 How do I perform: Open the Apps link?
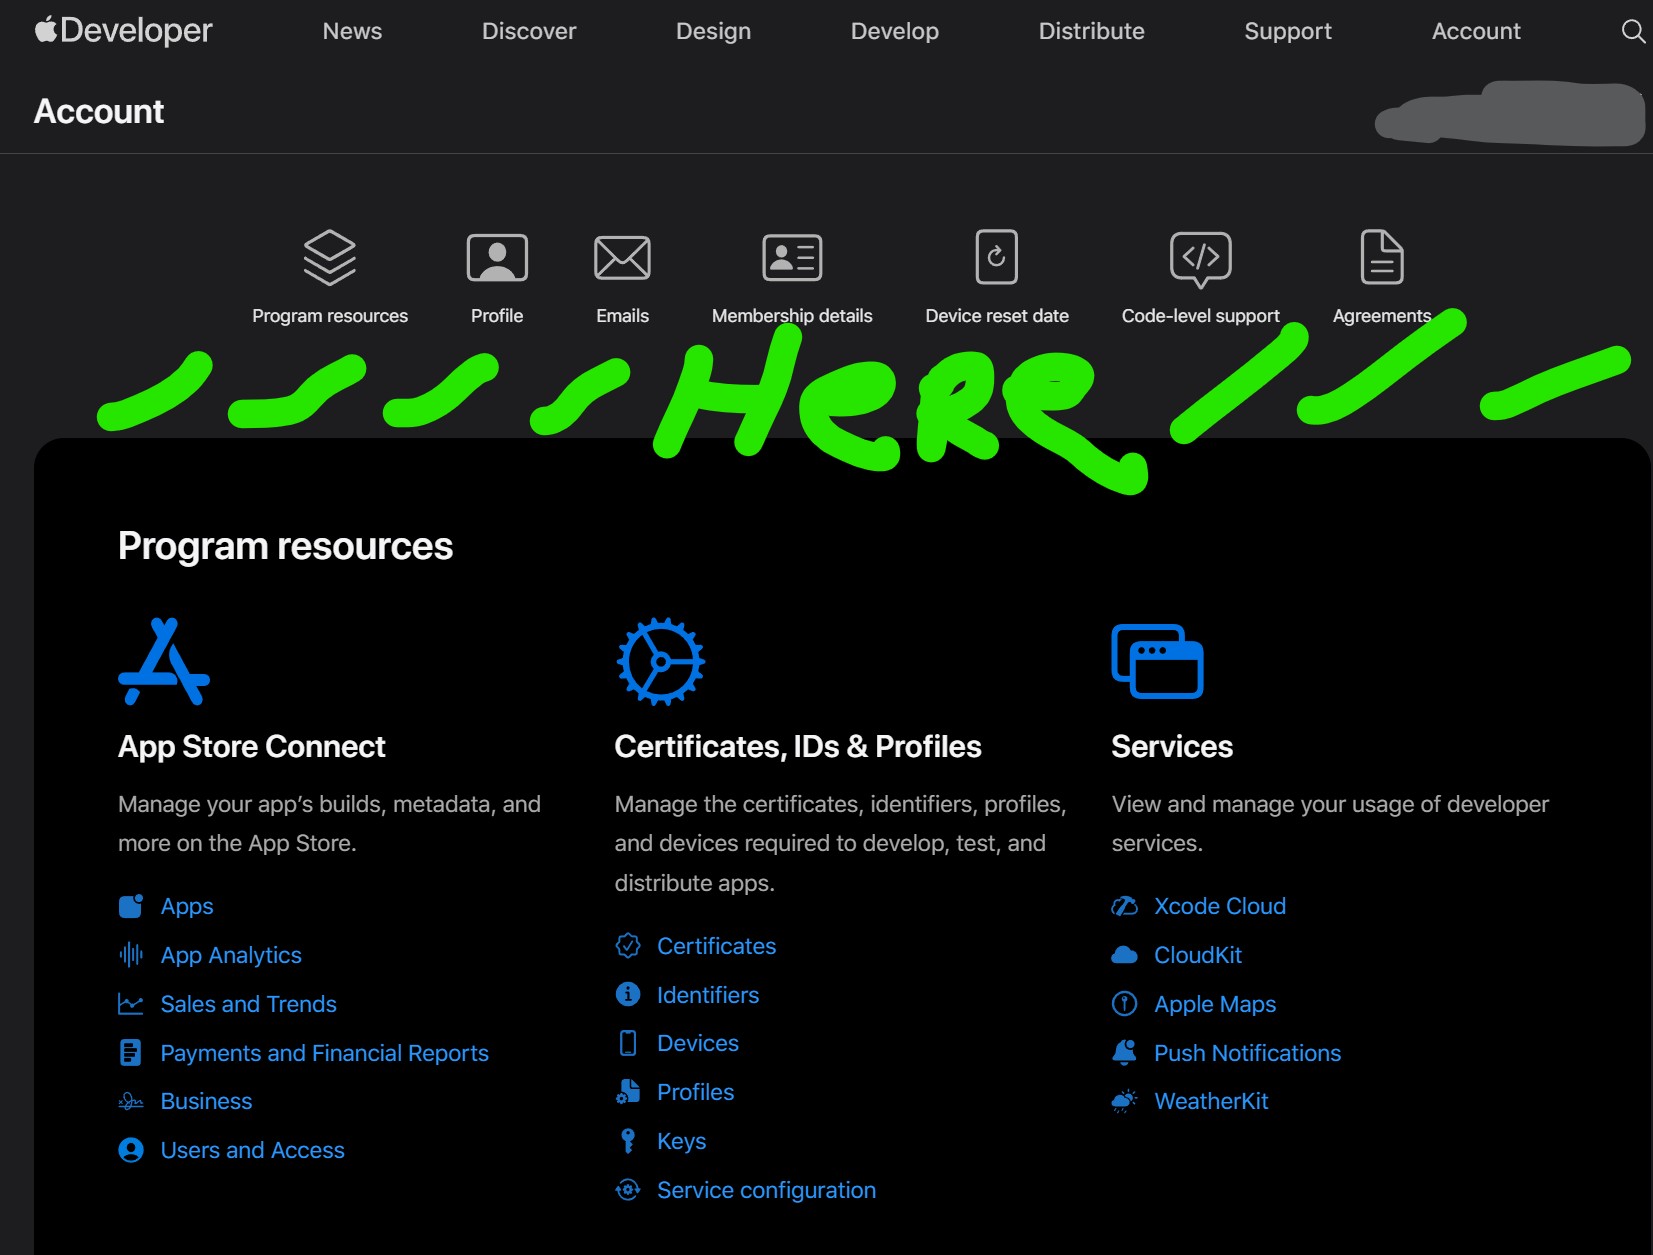187,906
